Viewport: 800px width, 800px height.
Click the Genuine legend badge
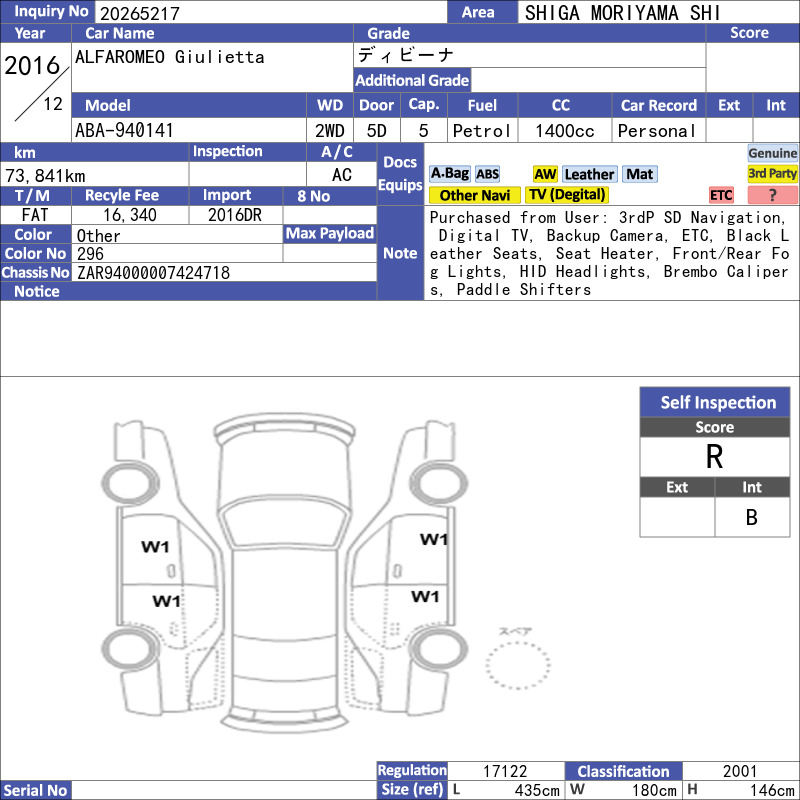pos(772,153)
